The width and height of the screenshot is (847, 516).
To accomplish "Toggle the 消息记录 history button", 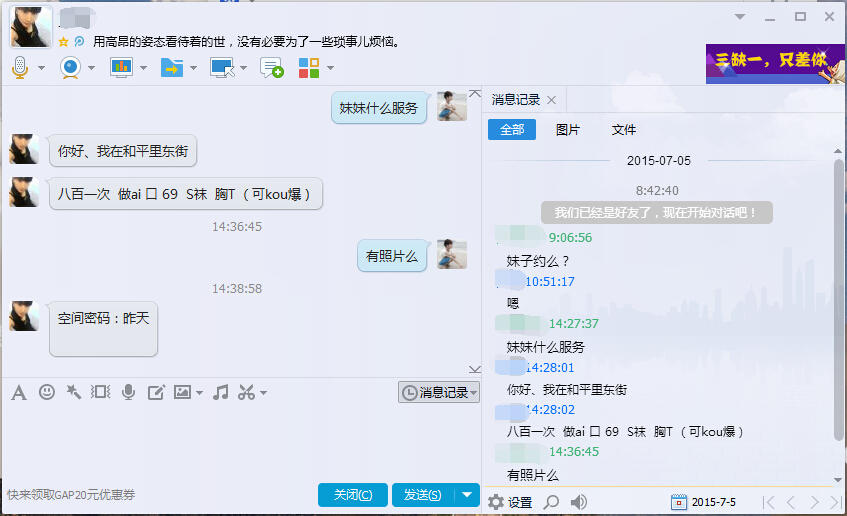I will [x=439, y=392].
